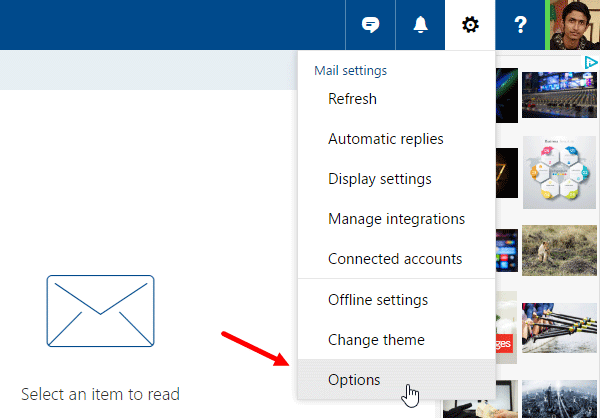The height and width of the screenshot is (418, 600).
Task: Open the help question mark icon
Action: 520,25
